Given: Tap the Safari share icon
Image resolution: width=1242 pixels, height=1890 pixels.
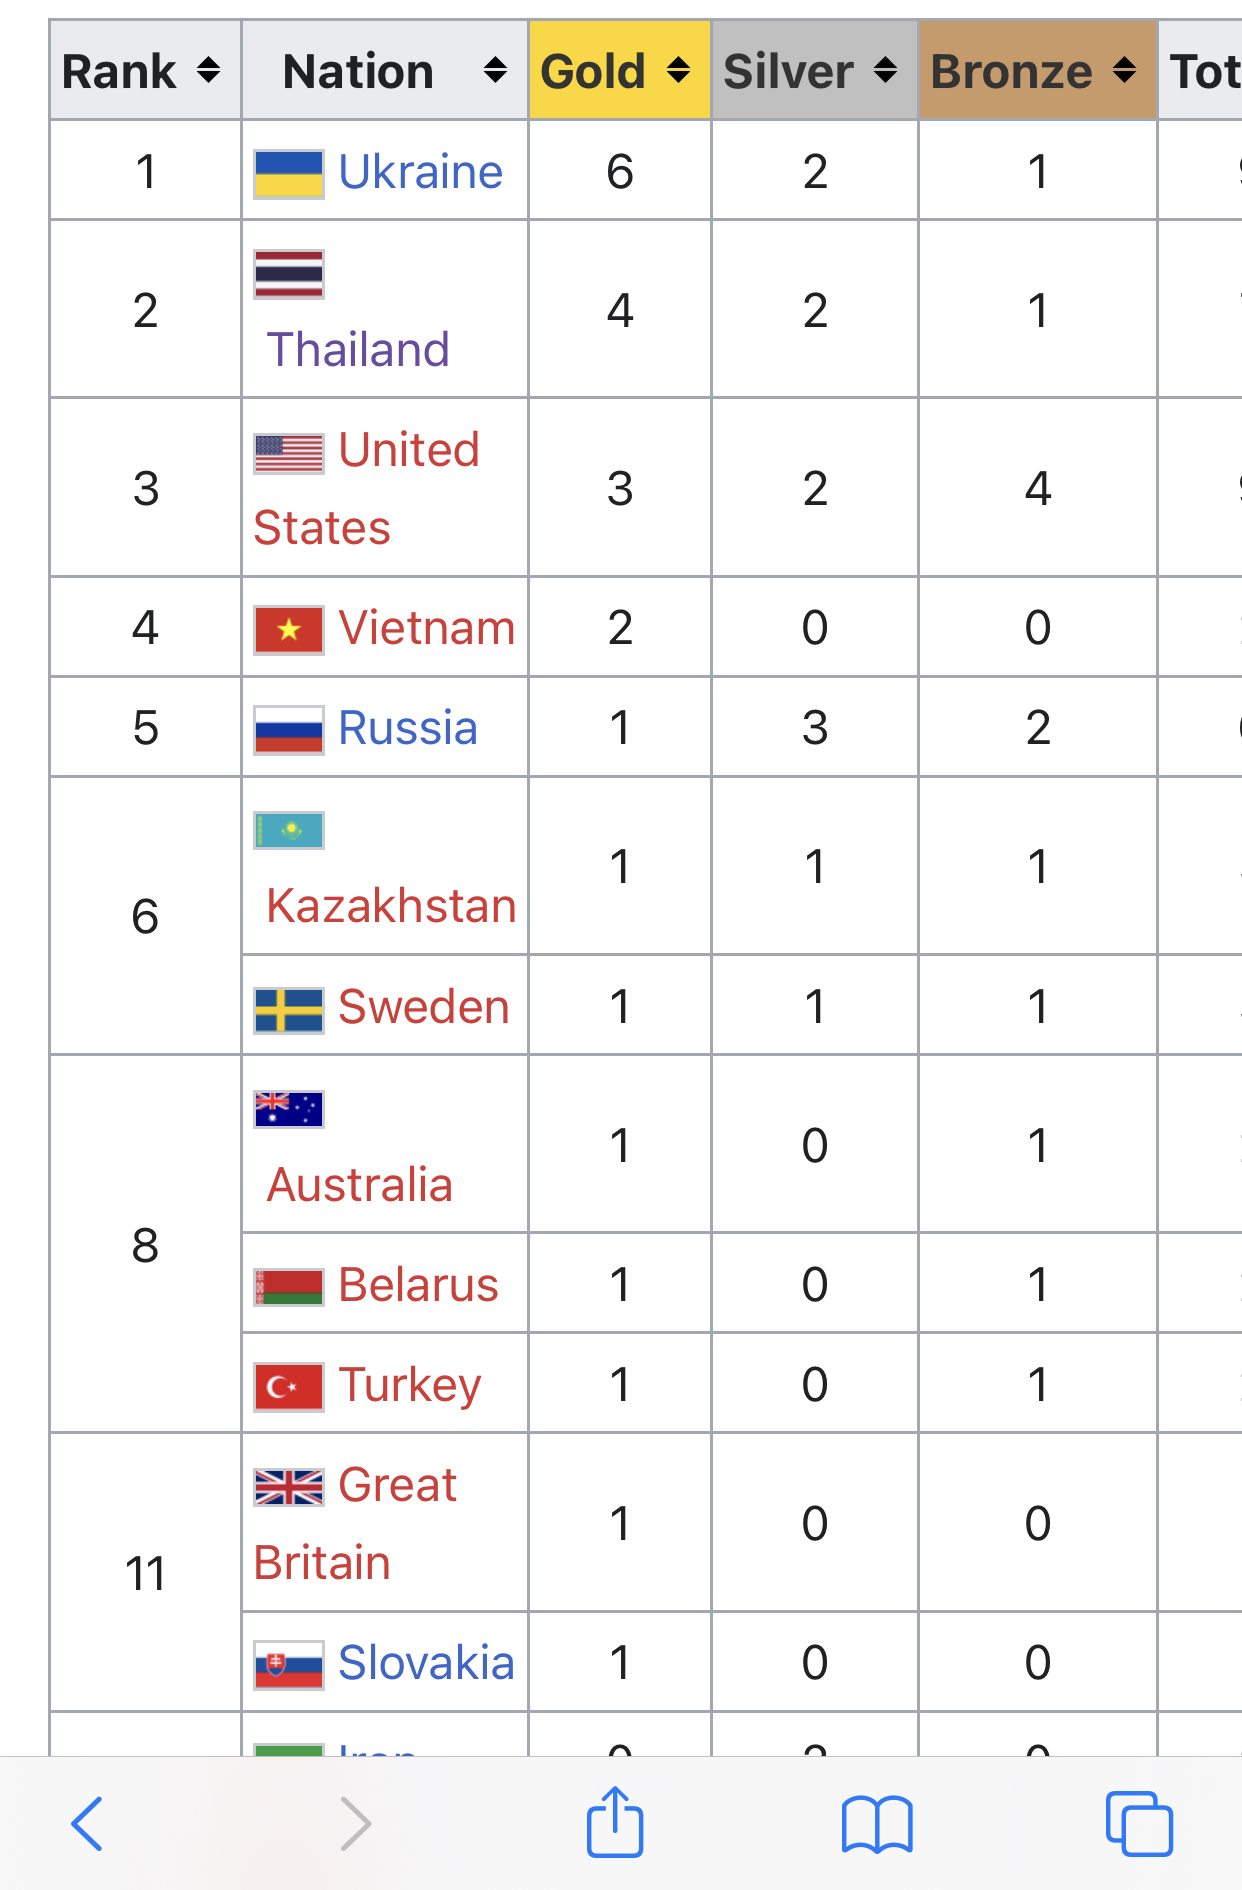Looking at the screenshot, I should [x=614, y=1822].
